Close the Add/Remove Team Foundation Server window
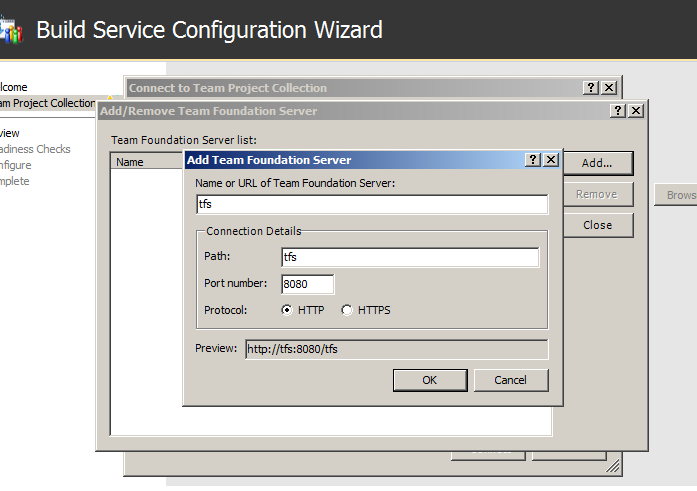The width and height of the screenshot is (697, 491). pyautogui.click(x=636, y=111)
